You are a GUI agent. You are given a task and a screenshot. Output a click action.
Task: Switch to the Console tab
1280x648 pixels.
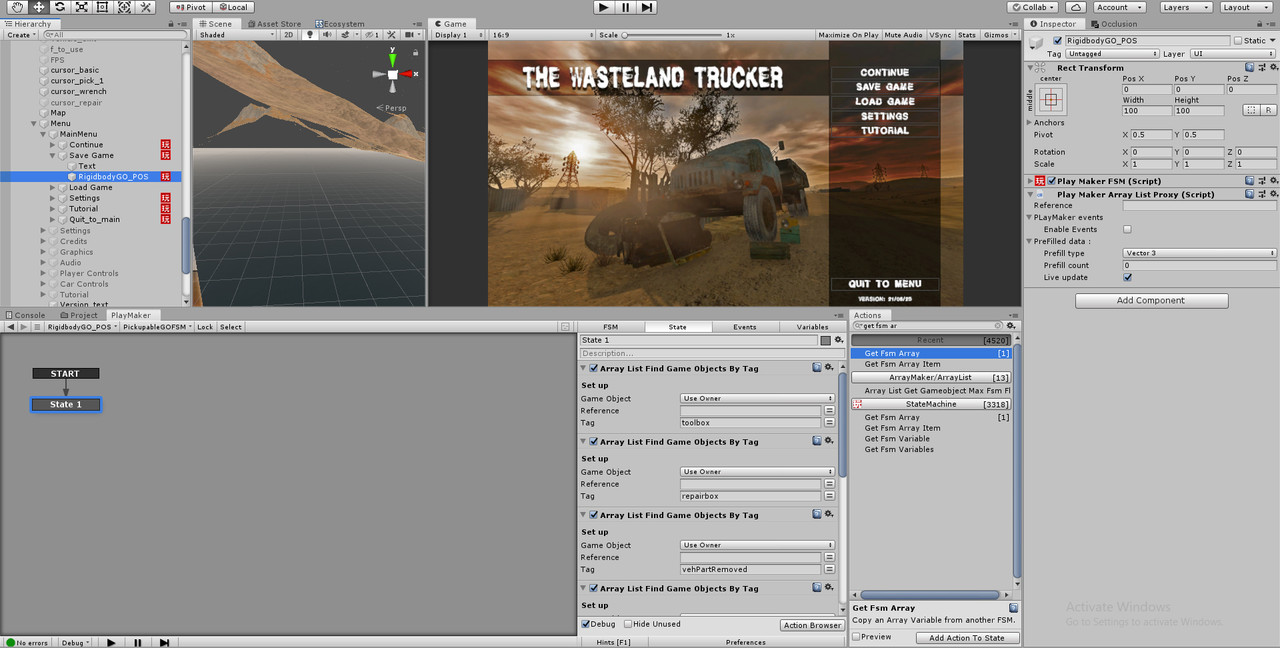25,315
